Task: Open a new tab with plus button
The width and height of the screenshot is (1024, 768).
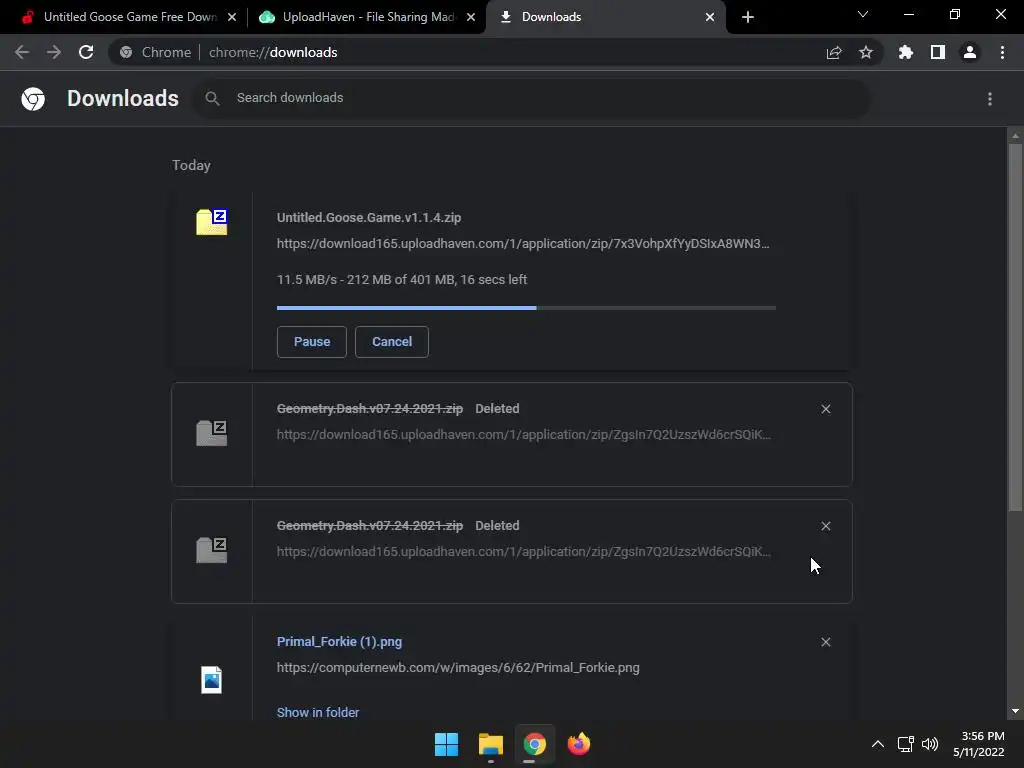Action: point(748,17)
